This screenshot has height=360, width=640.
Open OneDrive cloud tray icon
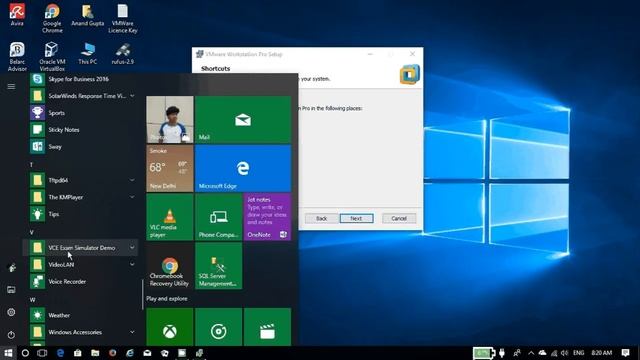tap(542, 353)
